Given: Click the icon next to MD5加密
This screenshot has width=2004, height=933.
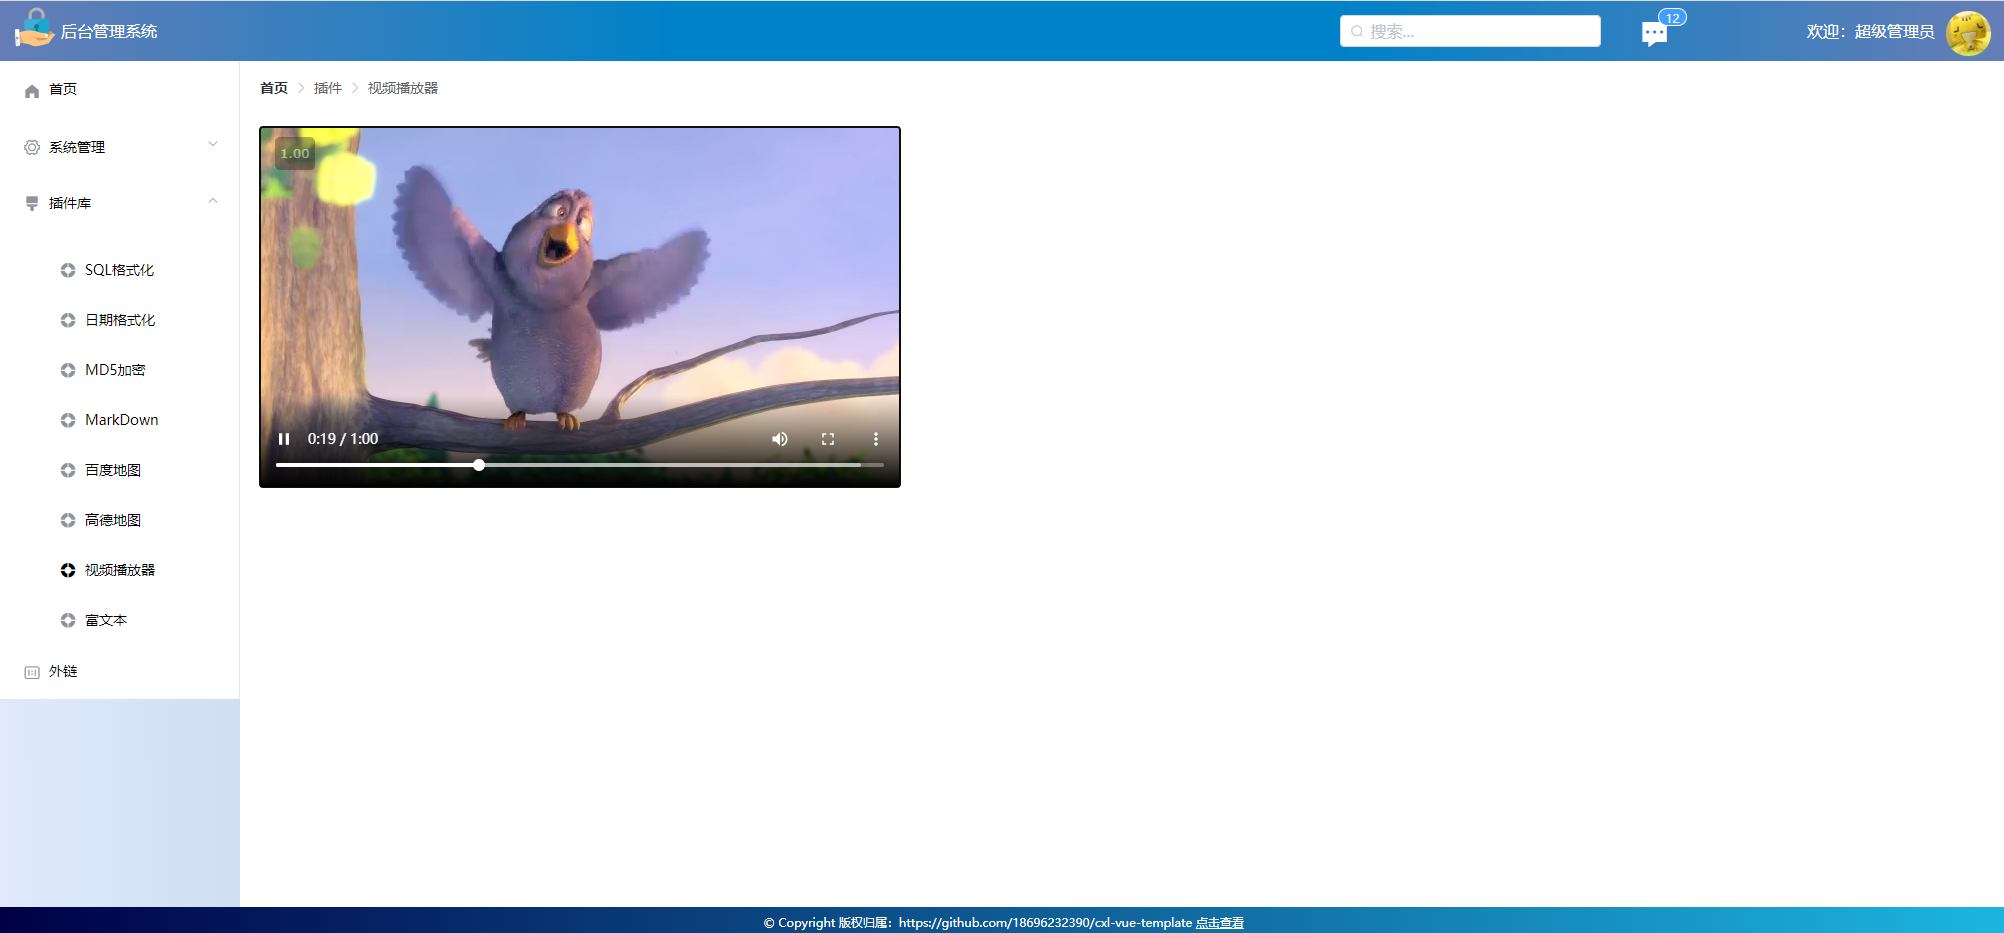Looking at the screenshot, I should (x=68, y=370).
